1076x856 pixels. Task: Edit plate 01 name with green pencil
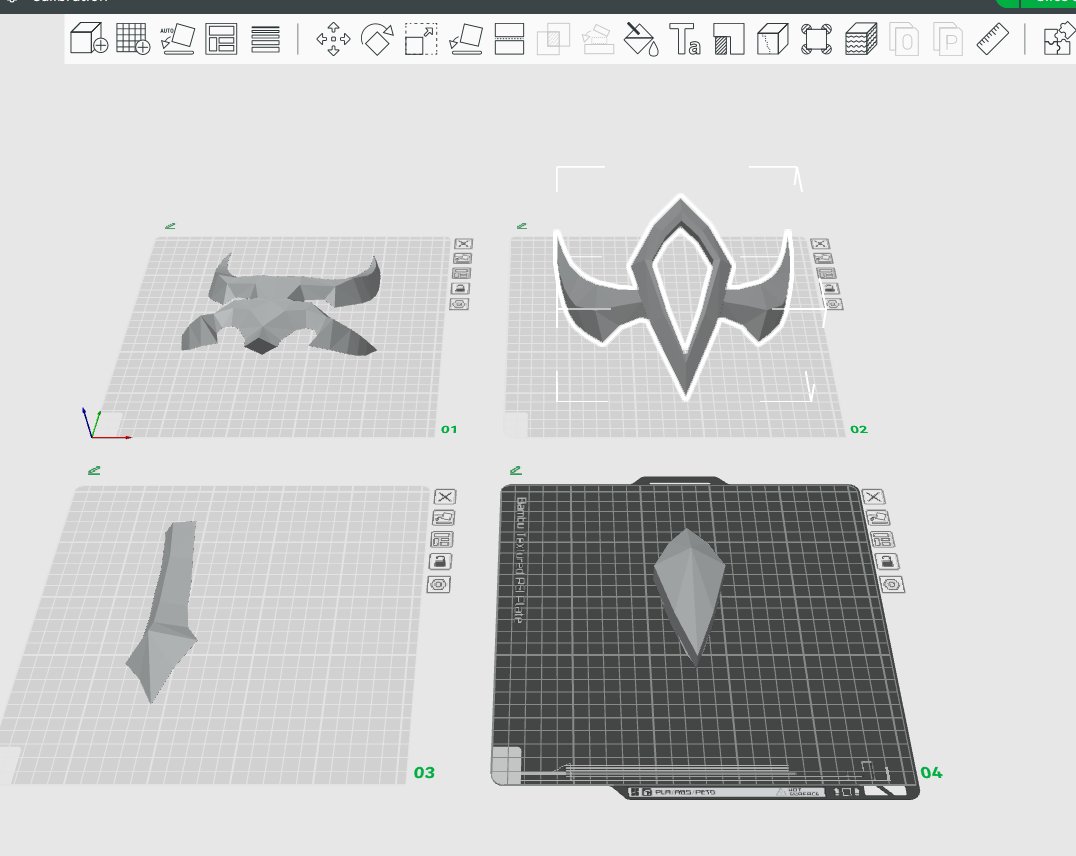(x=170, y=225)
